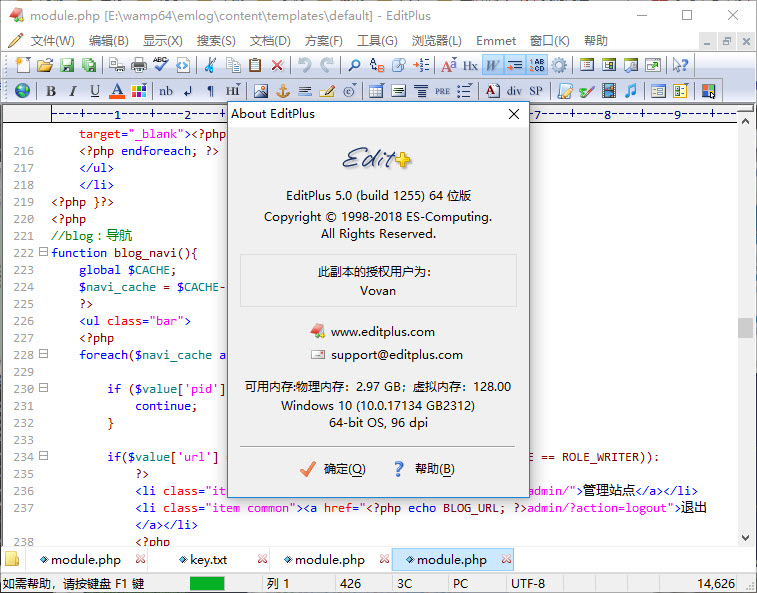The height and width of the screenshot is (593, 757).
Task: Open Heading HI dropdown button
Action: pyautogui.click(x=233, y=90)
